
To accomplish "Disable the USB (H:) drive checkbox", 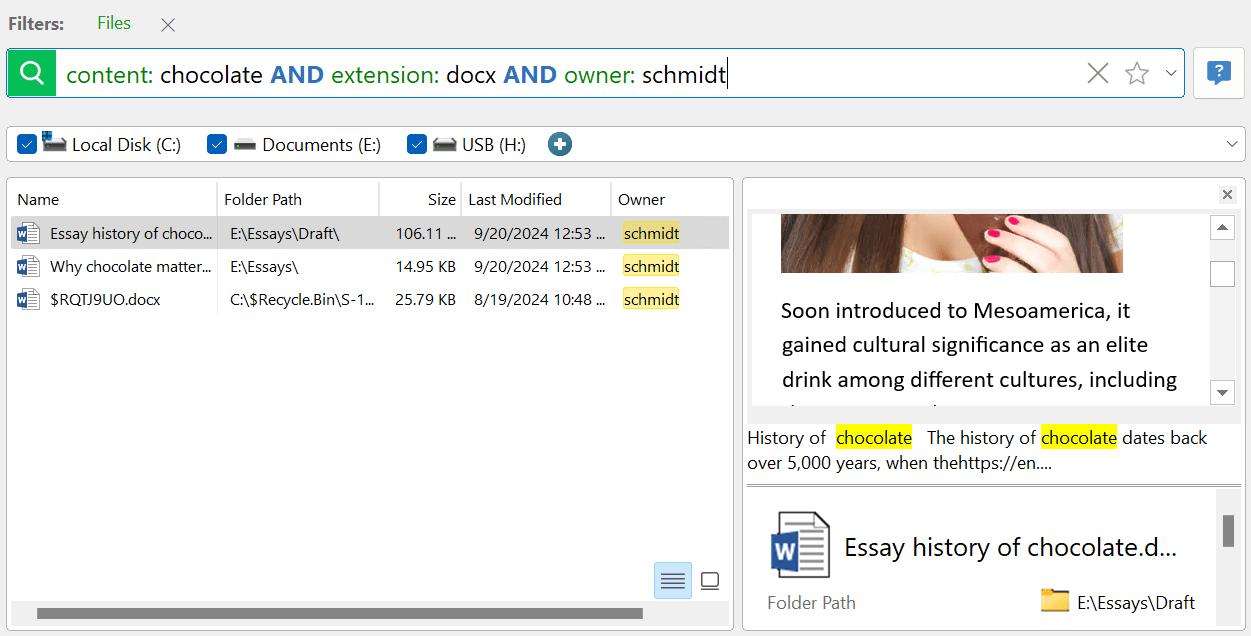I will click(417, 145).
